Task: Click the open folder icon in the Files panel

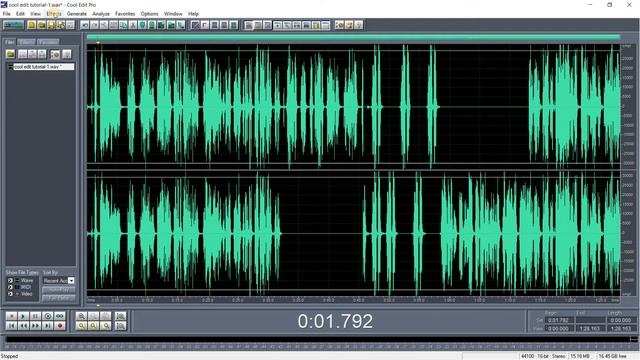Action: click(x=11, y=54)
